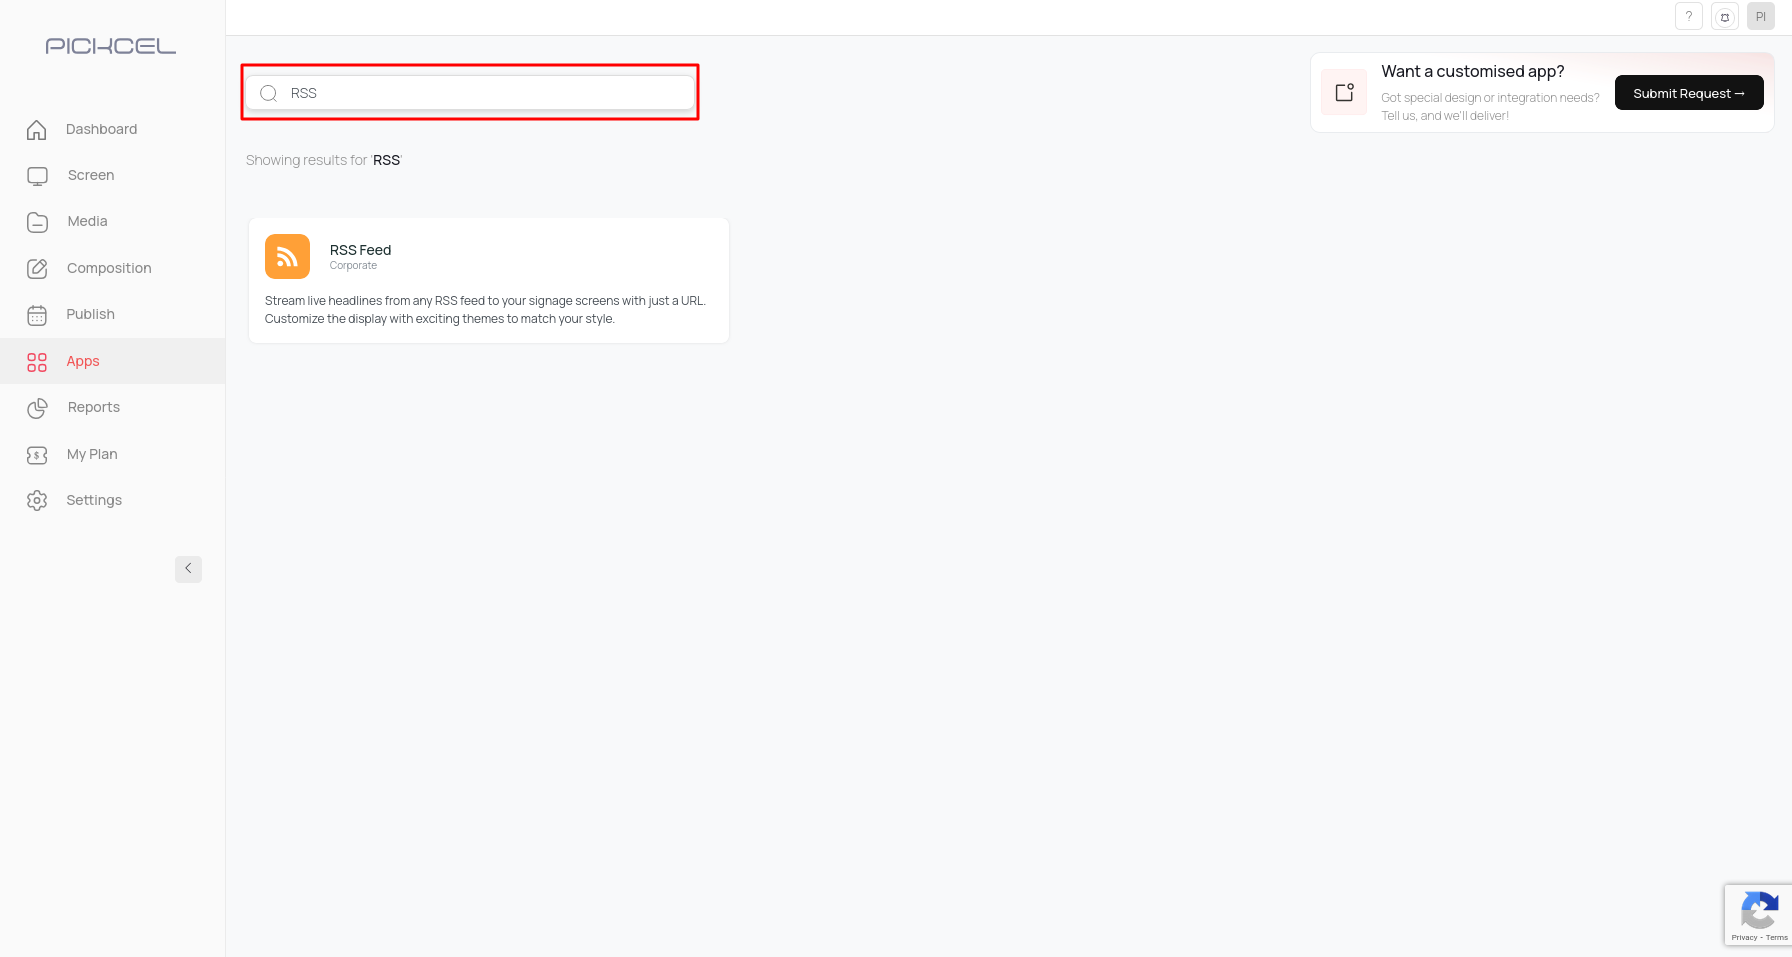This screenshot has height=957, width=1792.
Task: Open the Reports chart icon
Action: click(x=37, y=408)
